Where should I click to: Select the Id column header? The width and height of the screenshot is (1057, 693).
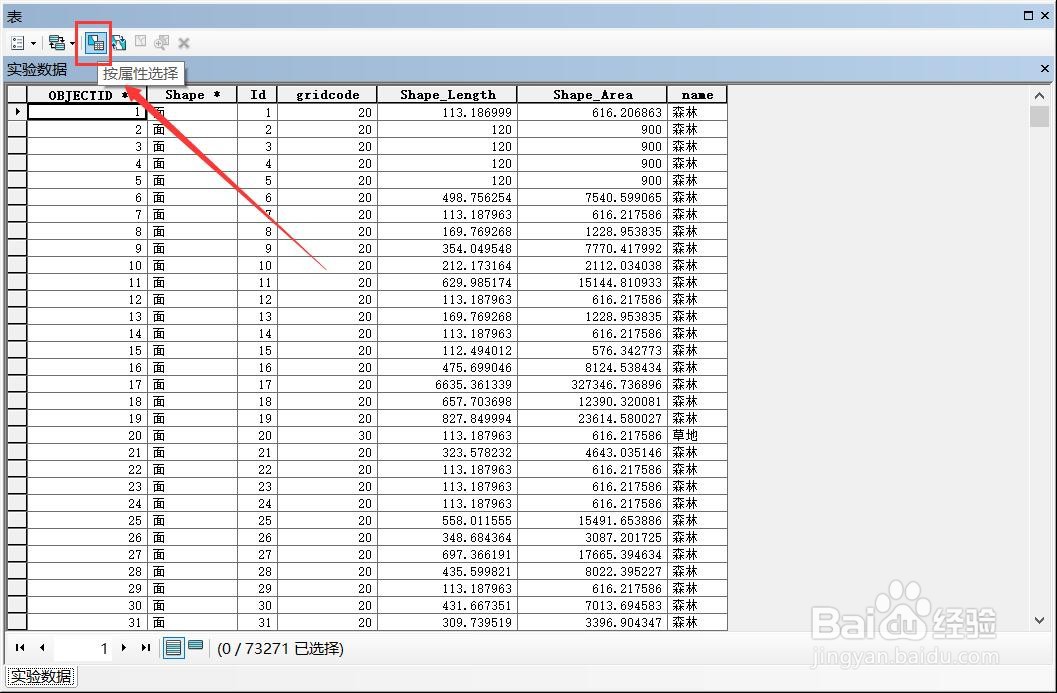[x=258, y=94]
